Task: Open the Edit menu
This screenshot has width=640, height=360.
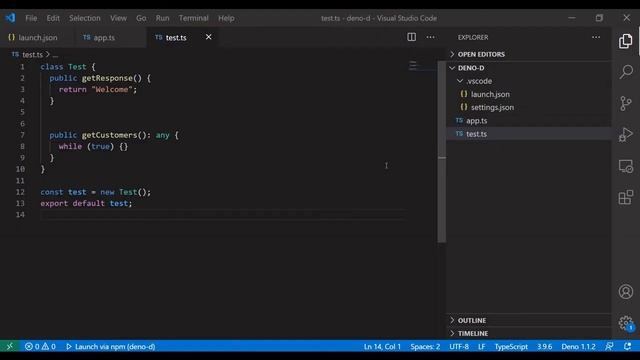Action: tap(53, 18)
